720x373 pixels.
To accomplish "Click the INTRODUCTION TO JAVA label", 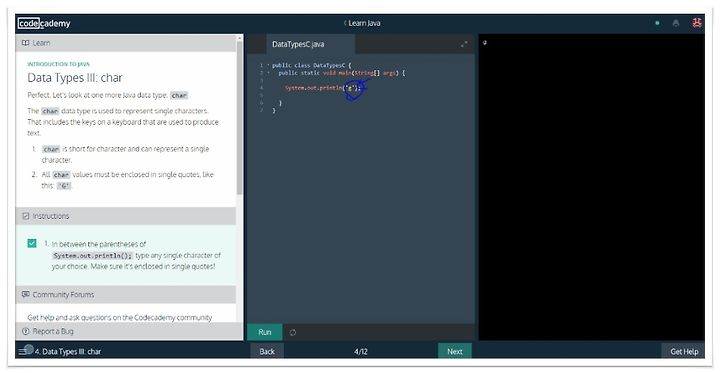I will tap(58, 64).
